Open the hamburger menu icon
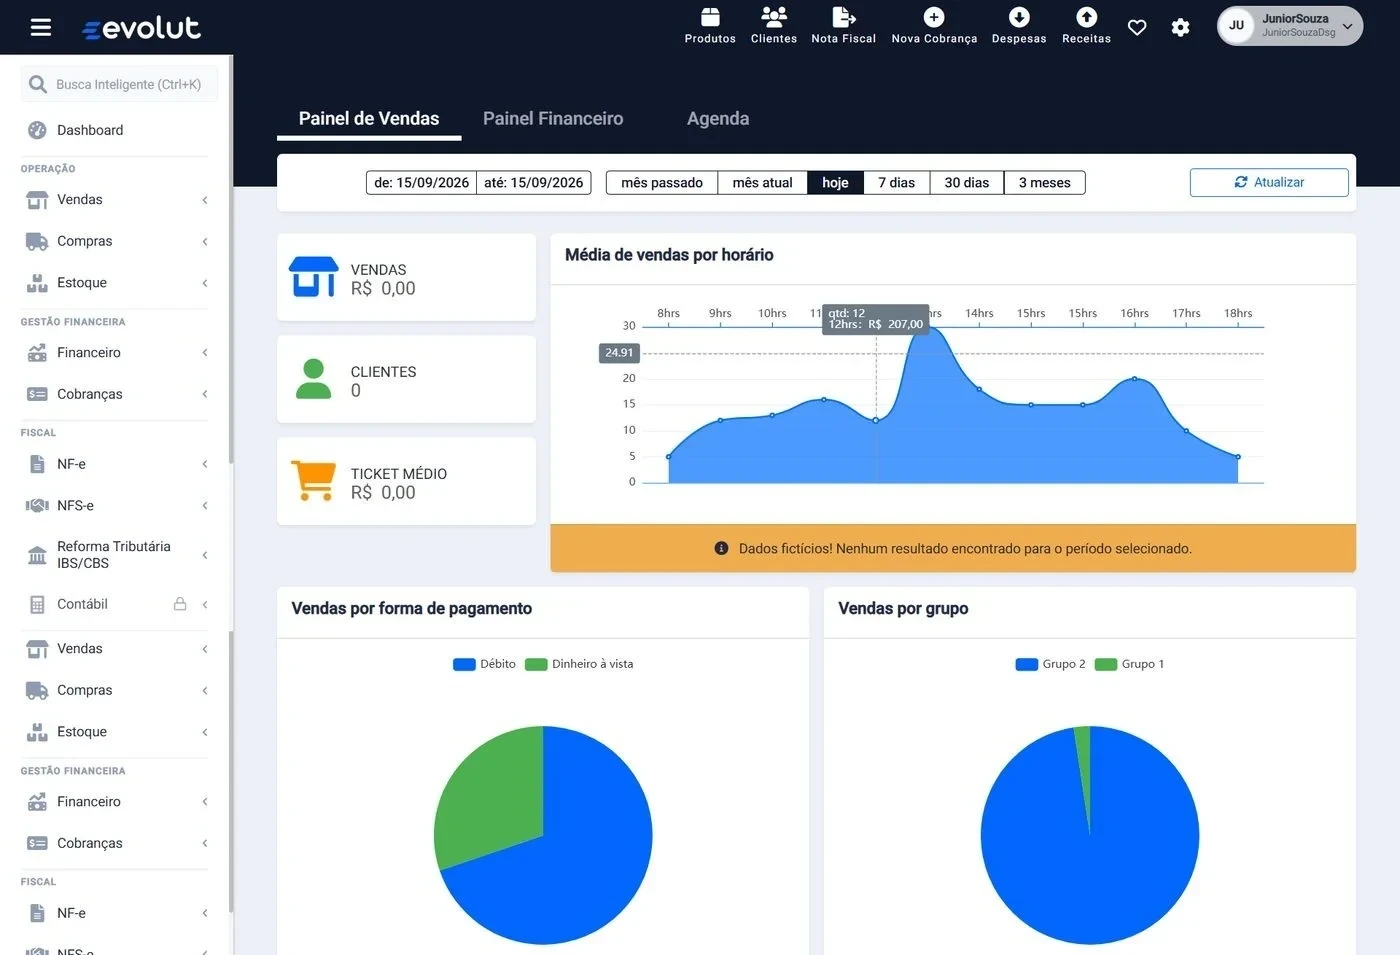The image size is (1400, 955). 41,27
